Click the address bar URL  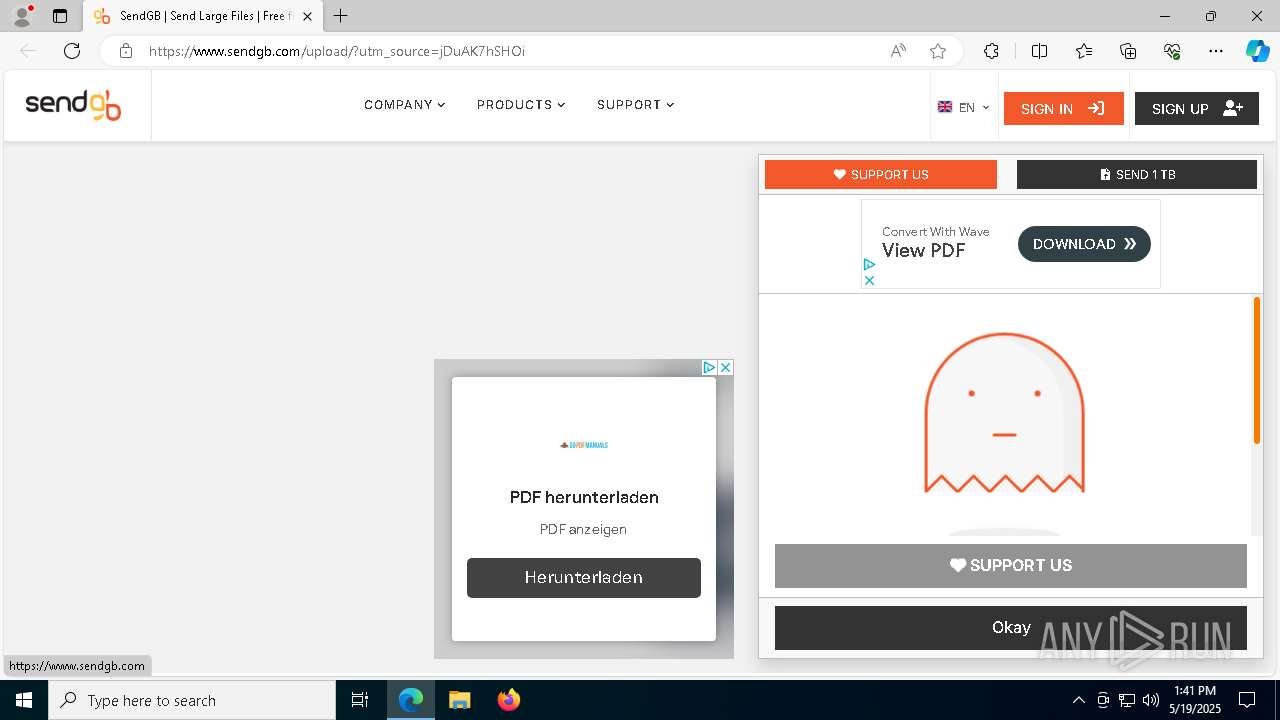(337, 51)
